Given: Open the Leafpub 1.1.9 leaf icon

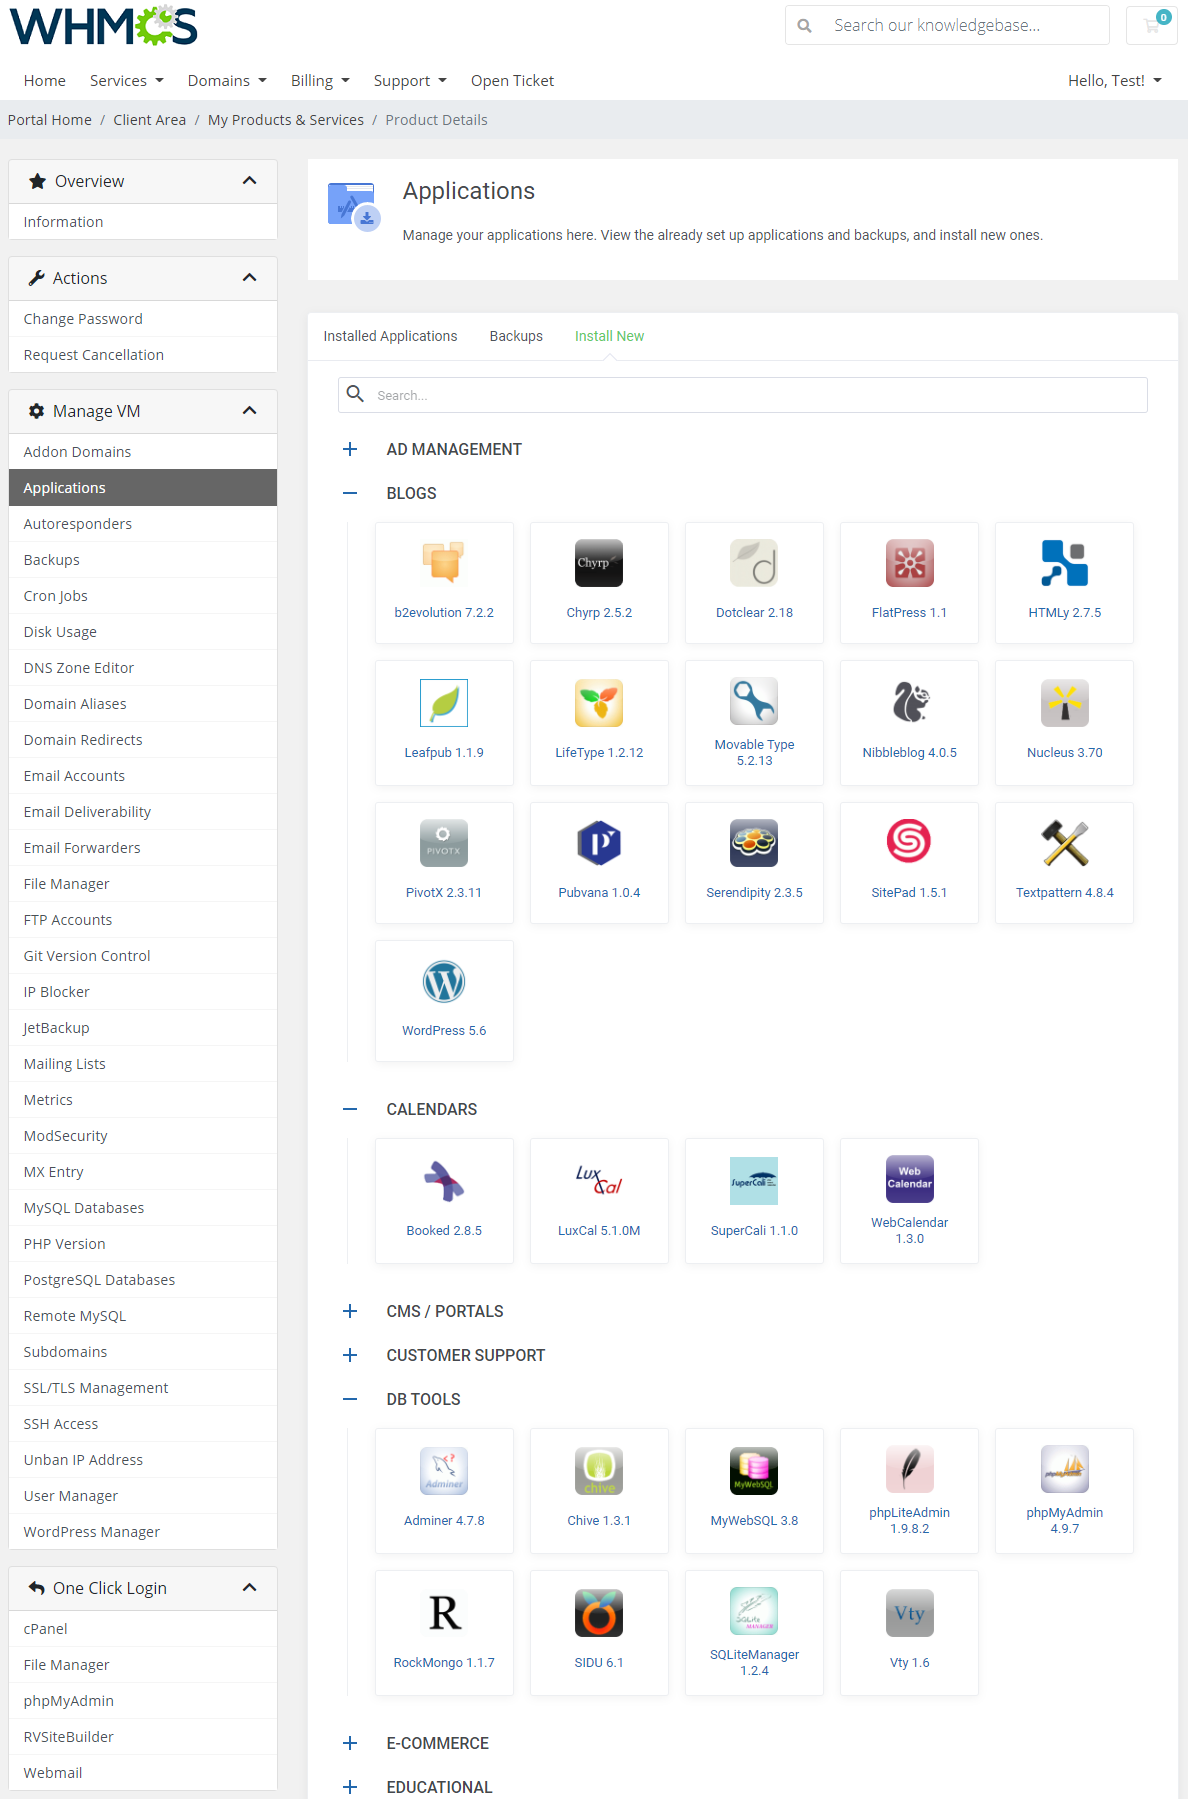Looking at the screenshot, I should tap(444, 702).
